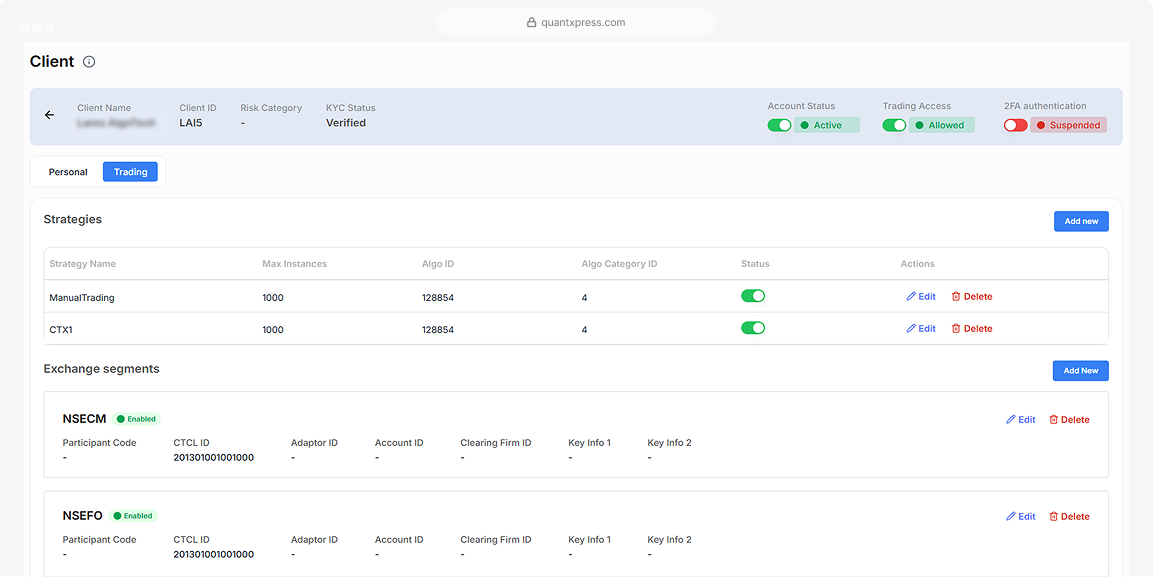Screen dimensions: 1153x577
Task: Click the pencil icon in CTX1 row
Action: coord(911,329)
